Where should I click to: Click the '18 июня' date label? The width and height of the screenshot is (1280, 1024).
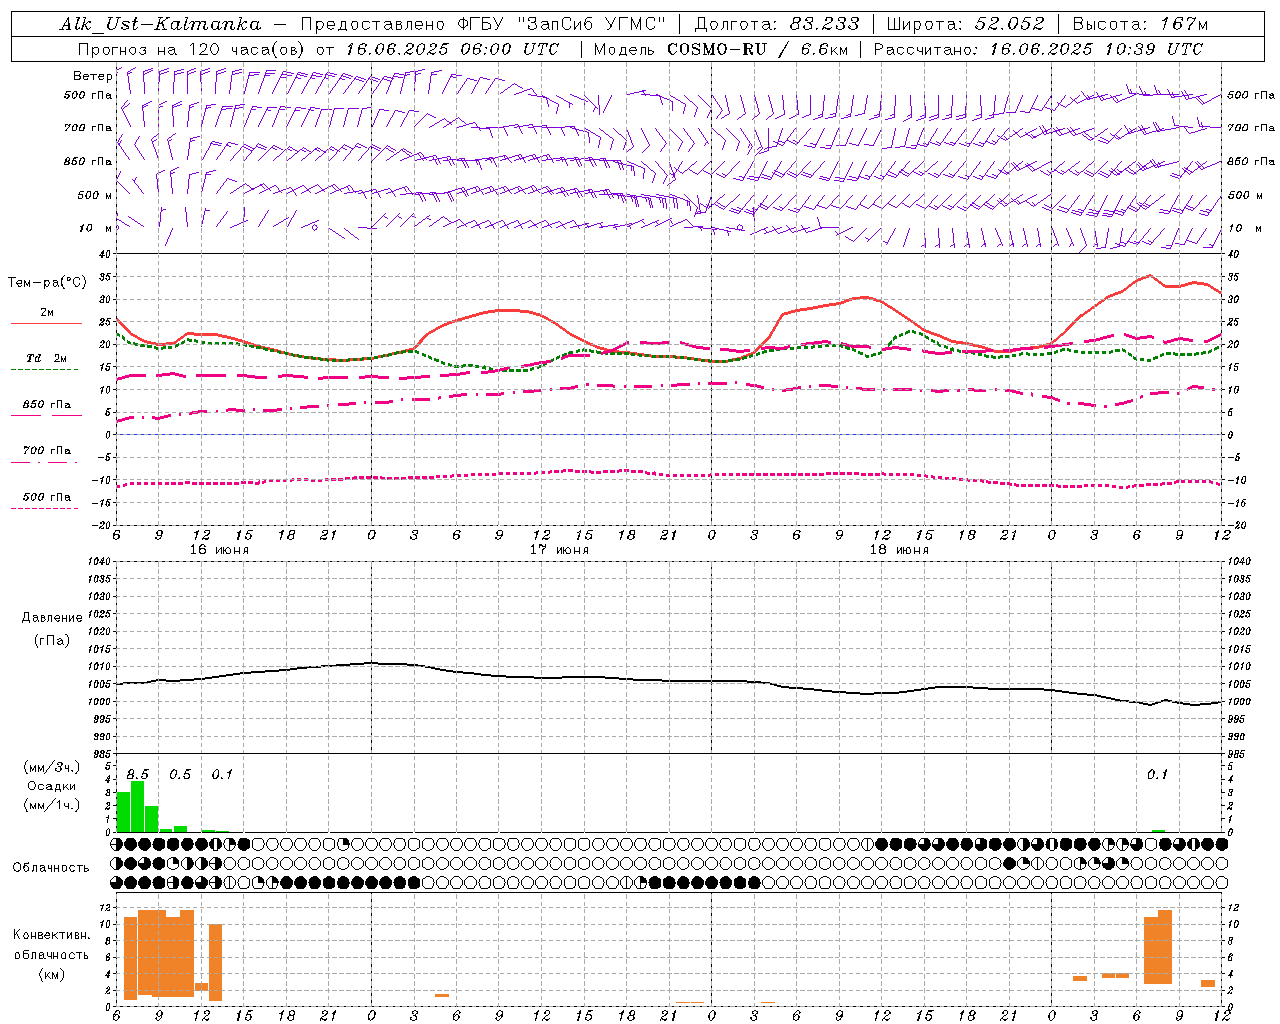(x=899, y=550)
